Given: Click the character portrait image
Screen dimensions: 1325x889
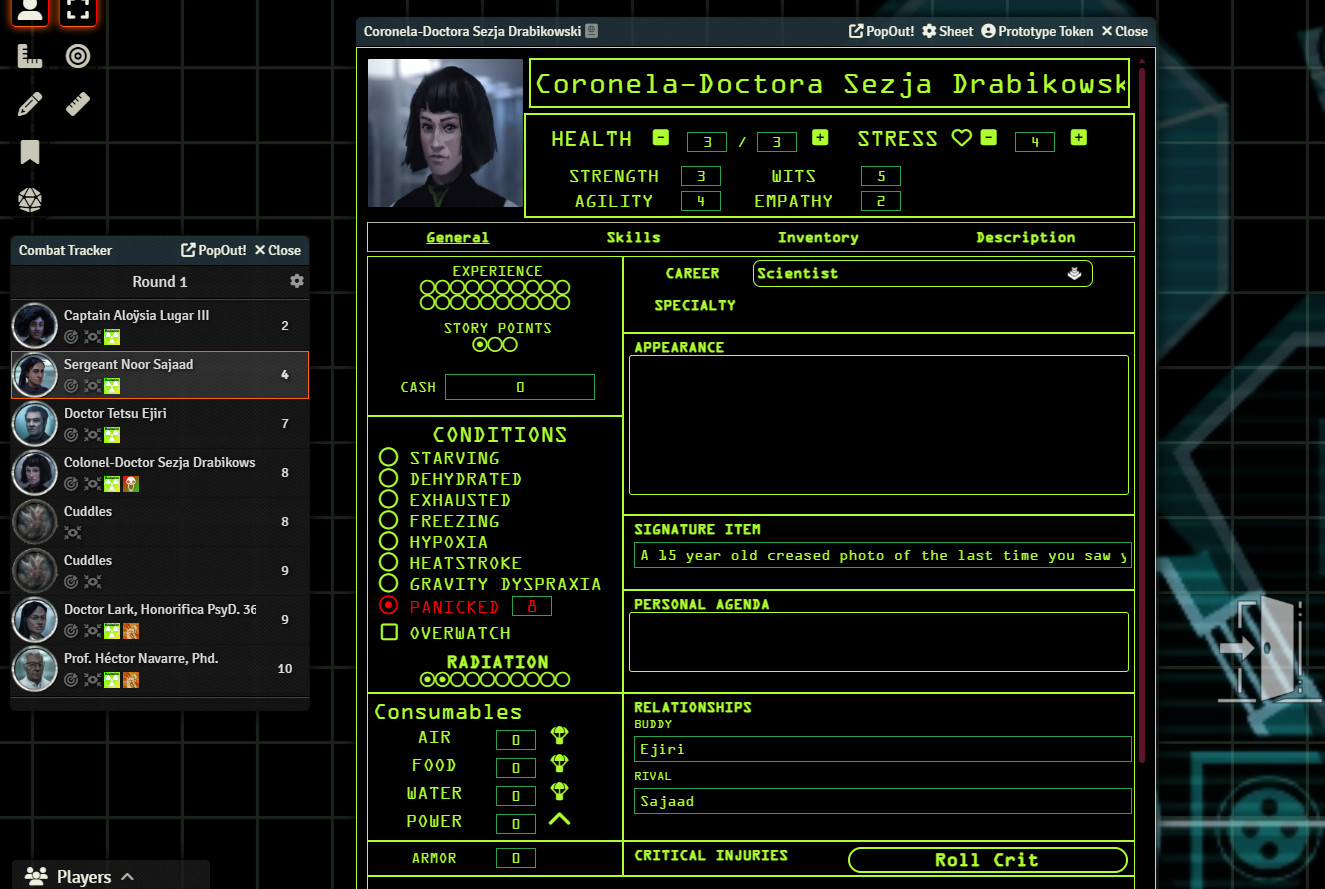Looking at the screenshot, I should click(445, 133).
